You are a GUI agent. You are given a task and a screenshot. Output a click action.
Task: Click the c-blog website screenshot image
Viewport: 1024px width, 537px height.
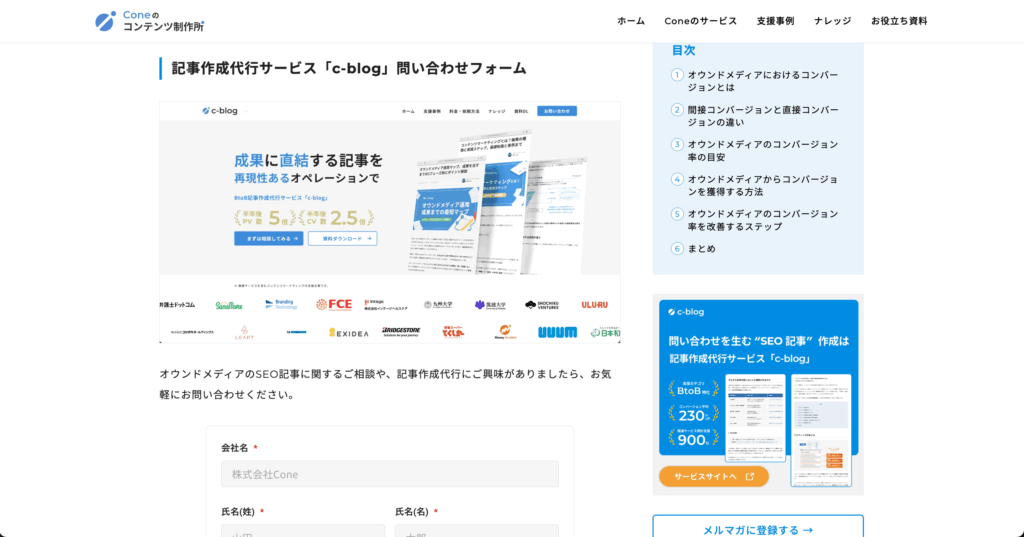point(389,221)
